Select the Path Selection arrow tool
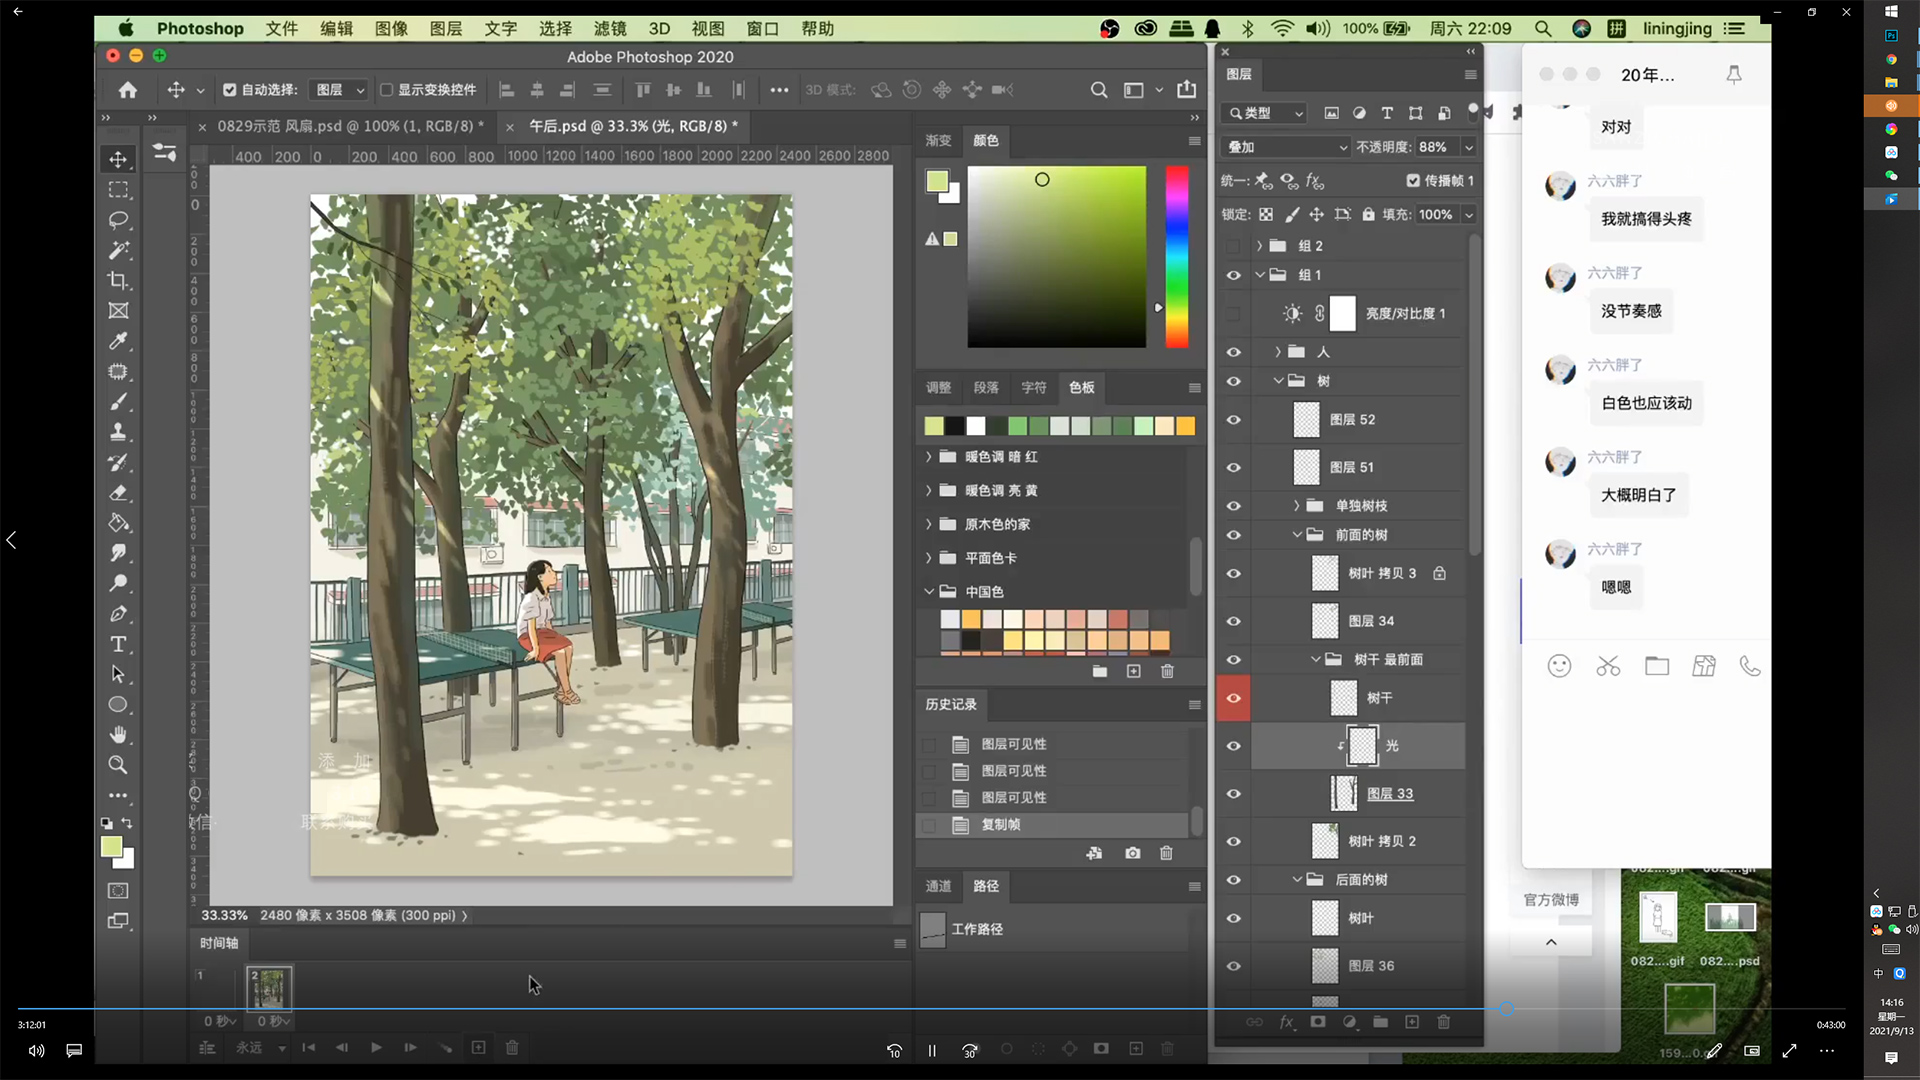The height and width of the screenshot is (1080, 1920). pos(118,674)
